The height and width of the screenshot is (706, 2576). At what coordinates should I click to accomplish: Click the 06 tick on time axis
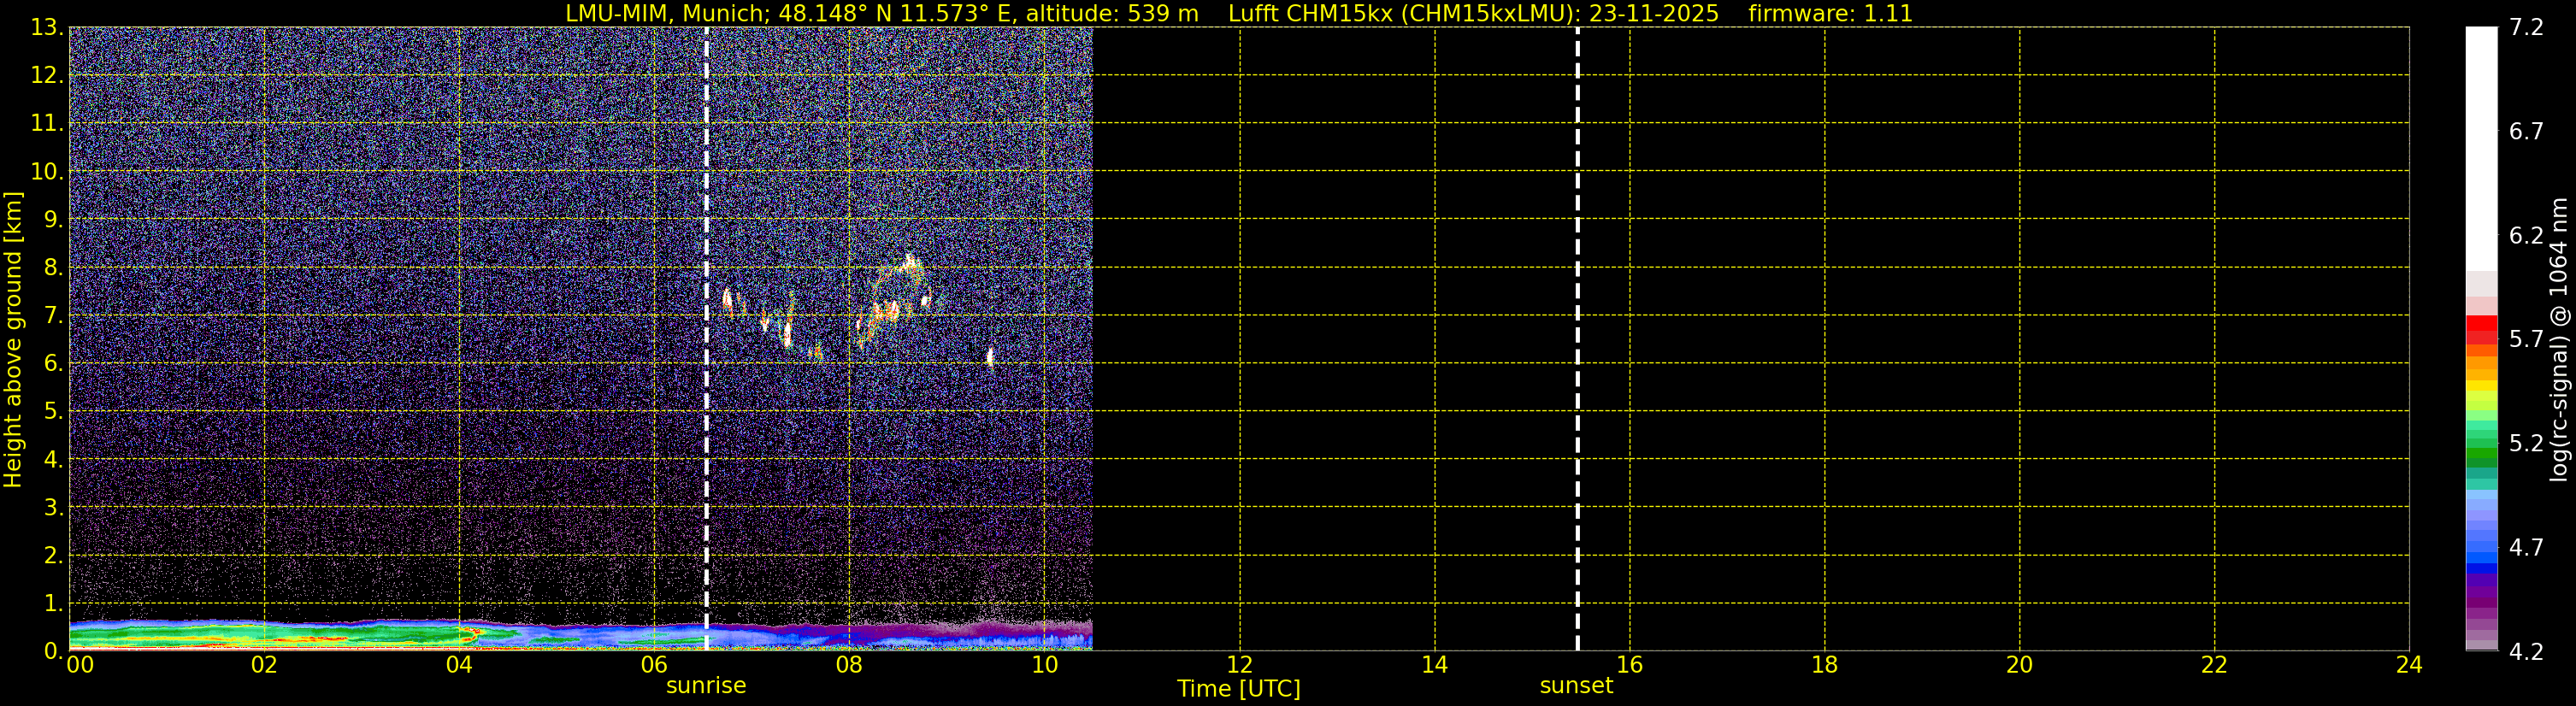(654, 665)
